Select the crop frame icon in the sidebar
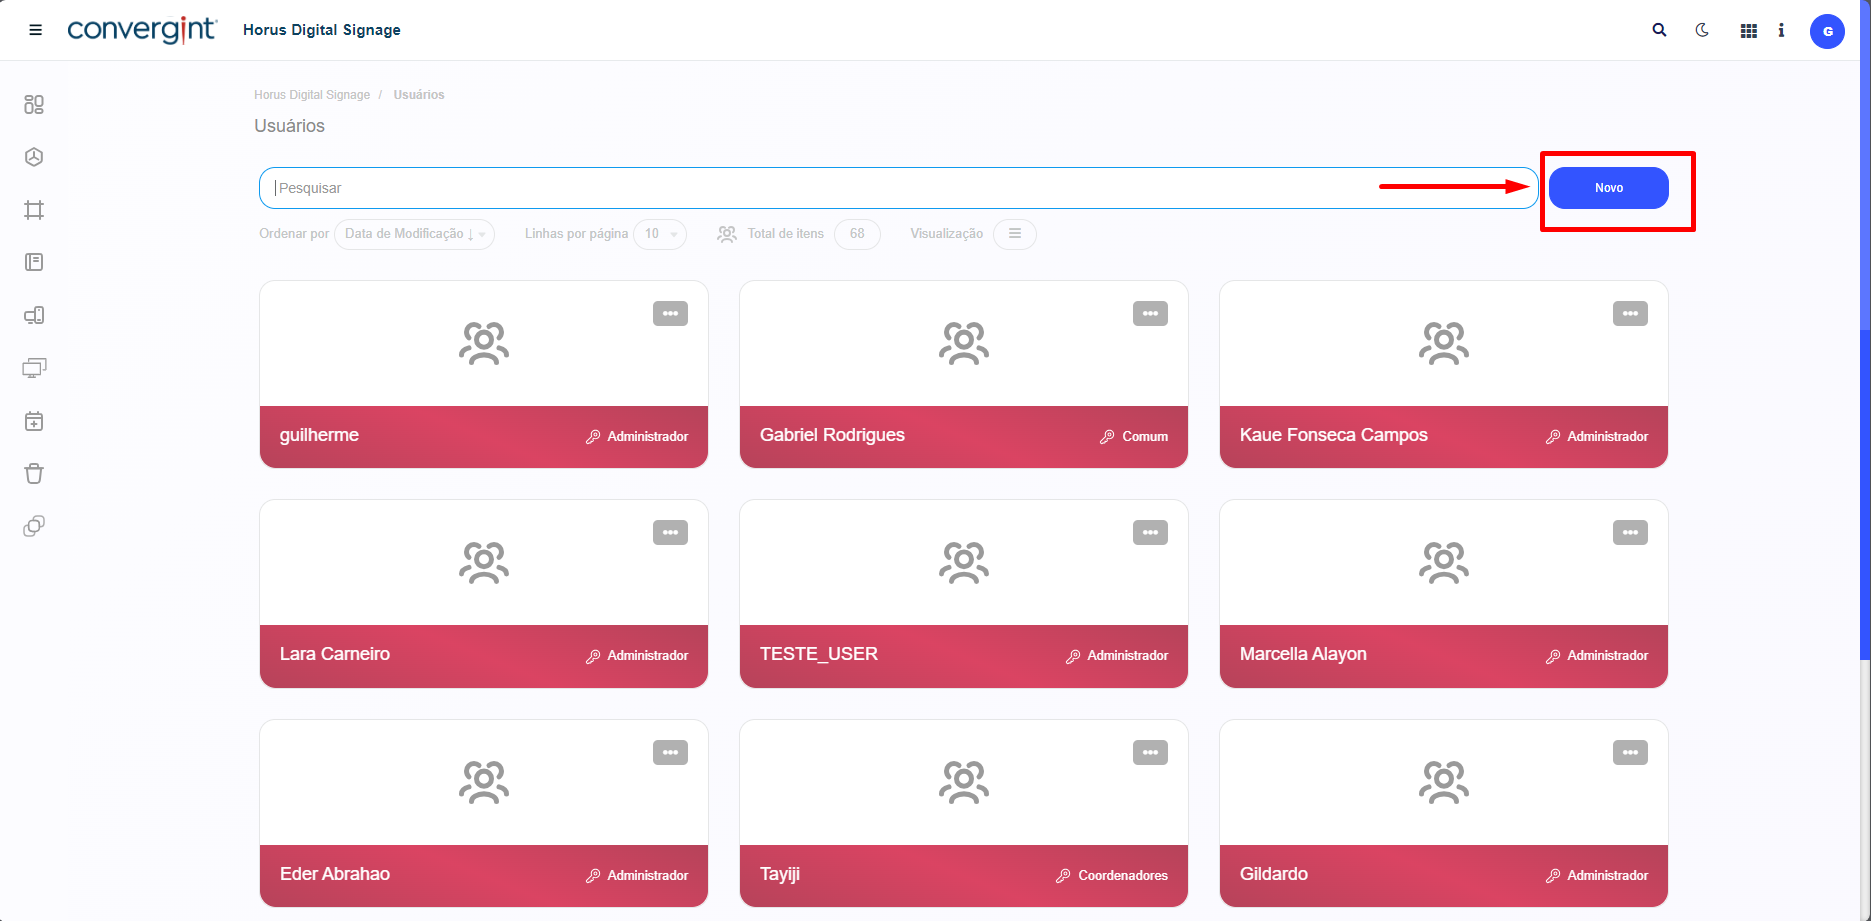 [x=34, y=210]
